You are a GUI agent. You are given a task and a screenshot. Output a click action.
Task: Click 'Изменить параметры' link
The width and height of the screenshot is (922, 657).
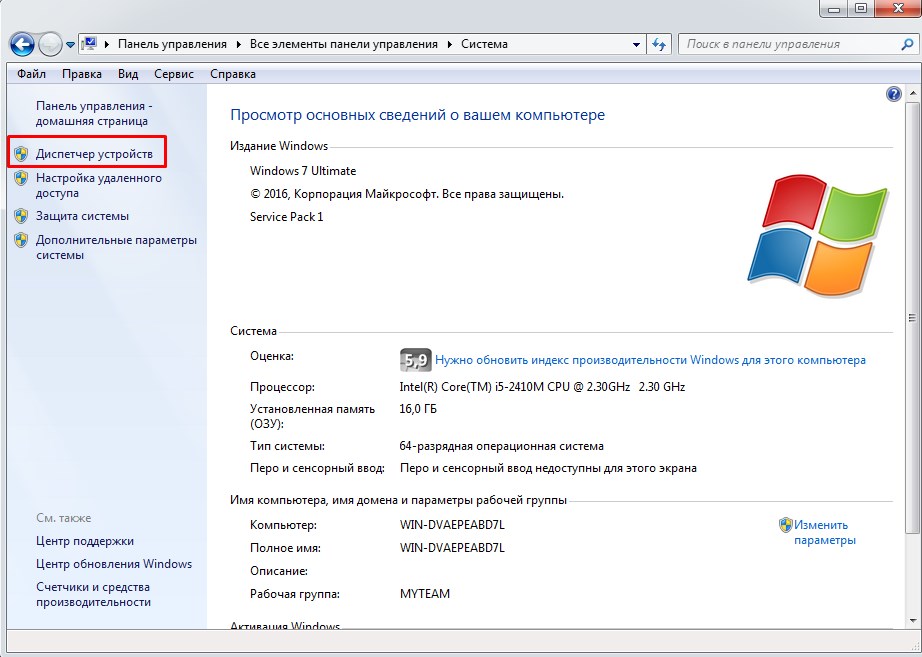824,532
